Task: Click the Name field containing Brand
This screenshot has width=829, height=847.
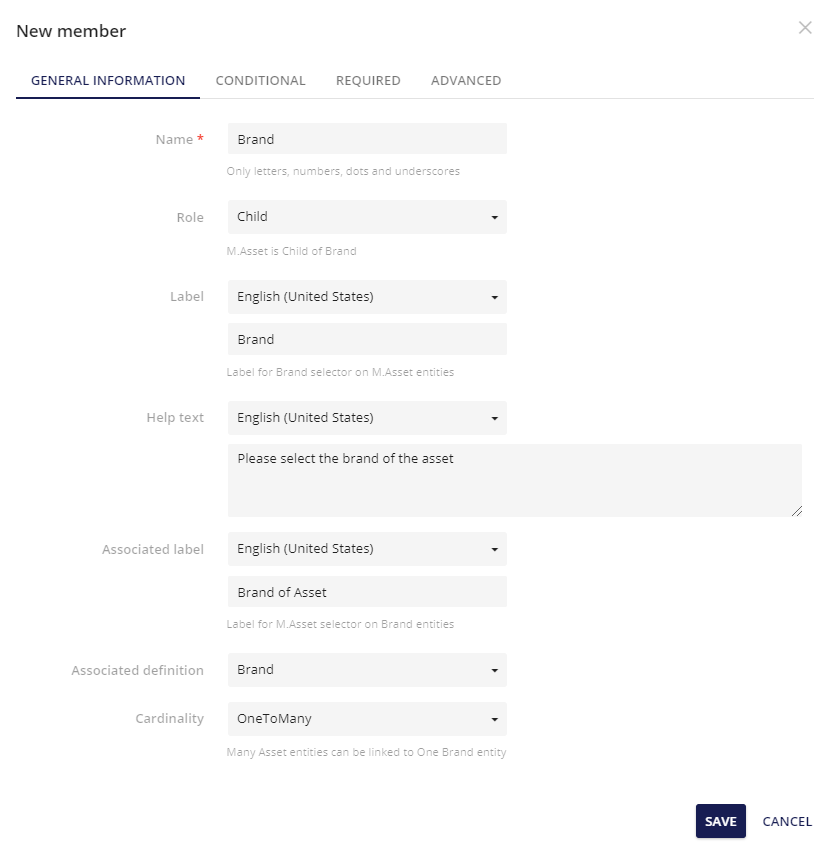Action: pyautogui.click(x=366, y=138)
